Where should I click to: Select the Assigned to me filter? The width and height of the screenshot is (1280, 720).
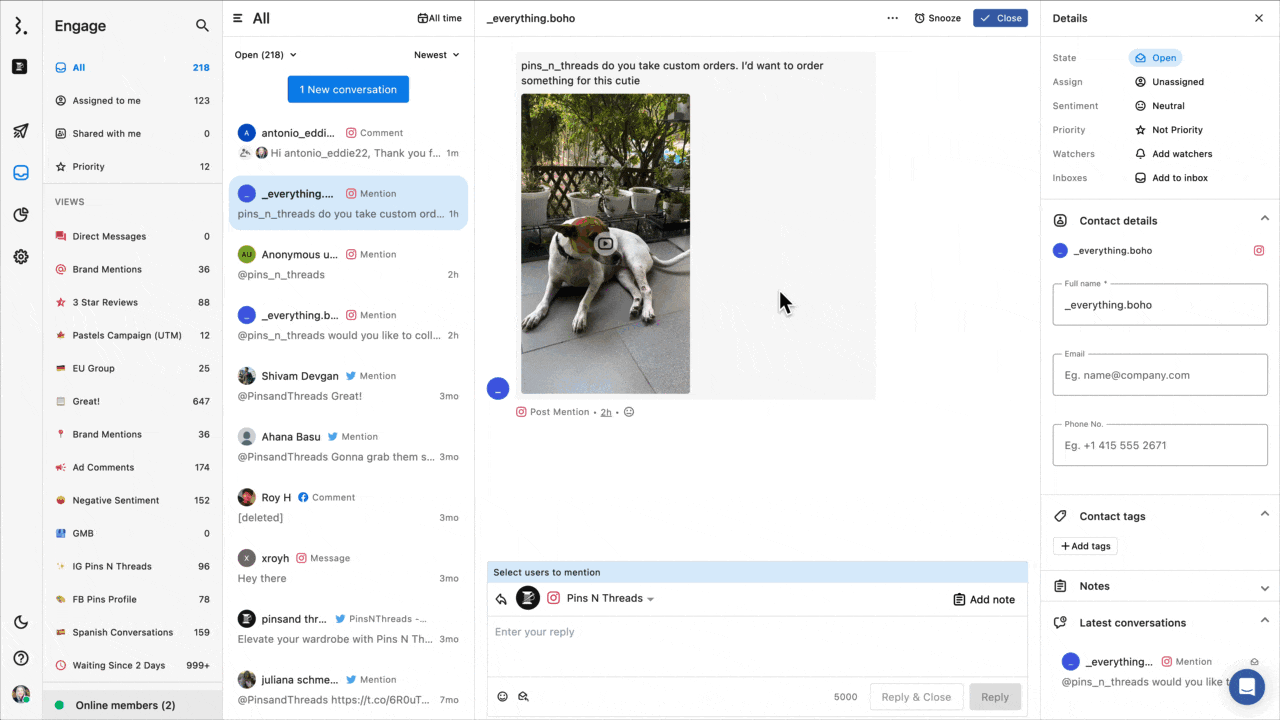tap(106, 100)
